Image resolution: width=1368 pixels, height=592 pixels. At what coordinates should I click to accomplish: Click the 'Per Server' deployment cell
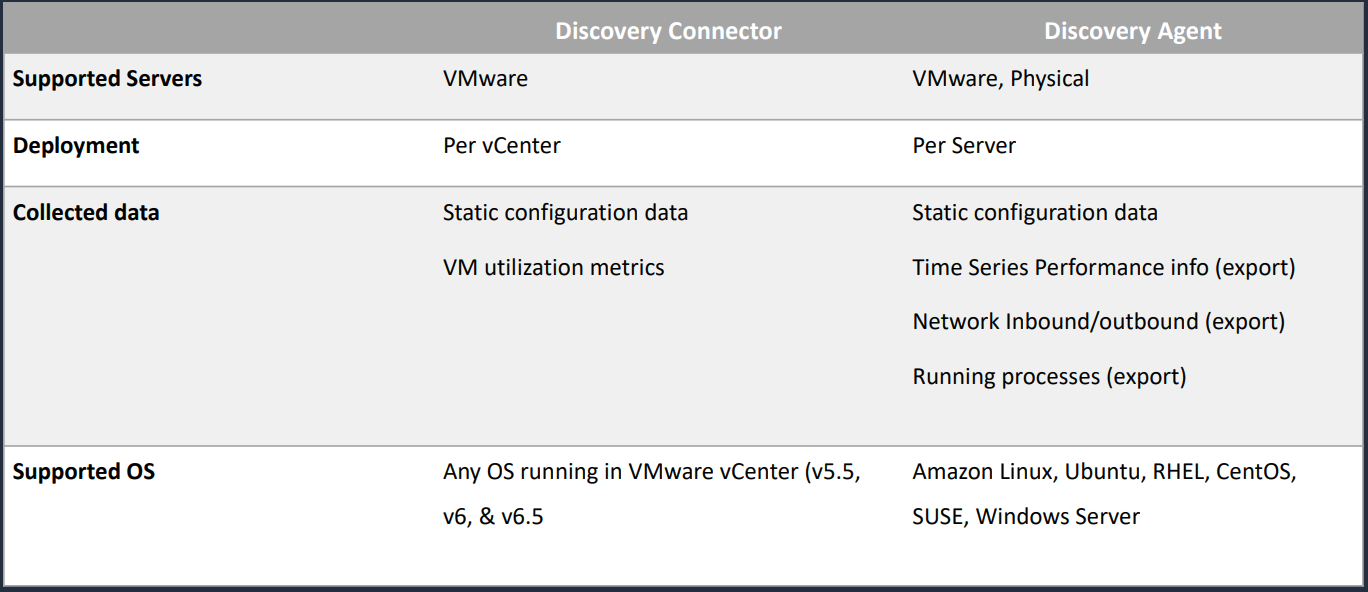pyautogui.click(x=964, y=146)
